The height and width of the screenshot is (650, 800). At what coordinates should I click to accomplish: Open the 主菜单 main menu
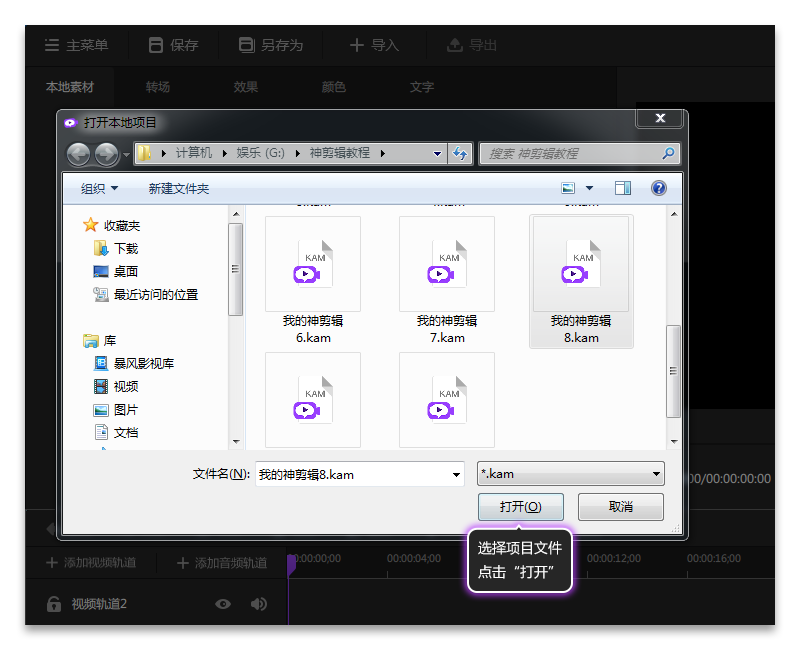pos(77,45)
